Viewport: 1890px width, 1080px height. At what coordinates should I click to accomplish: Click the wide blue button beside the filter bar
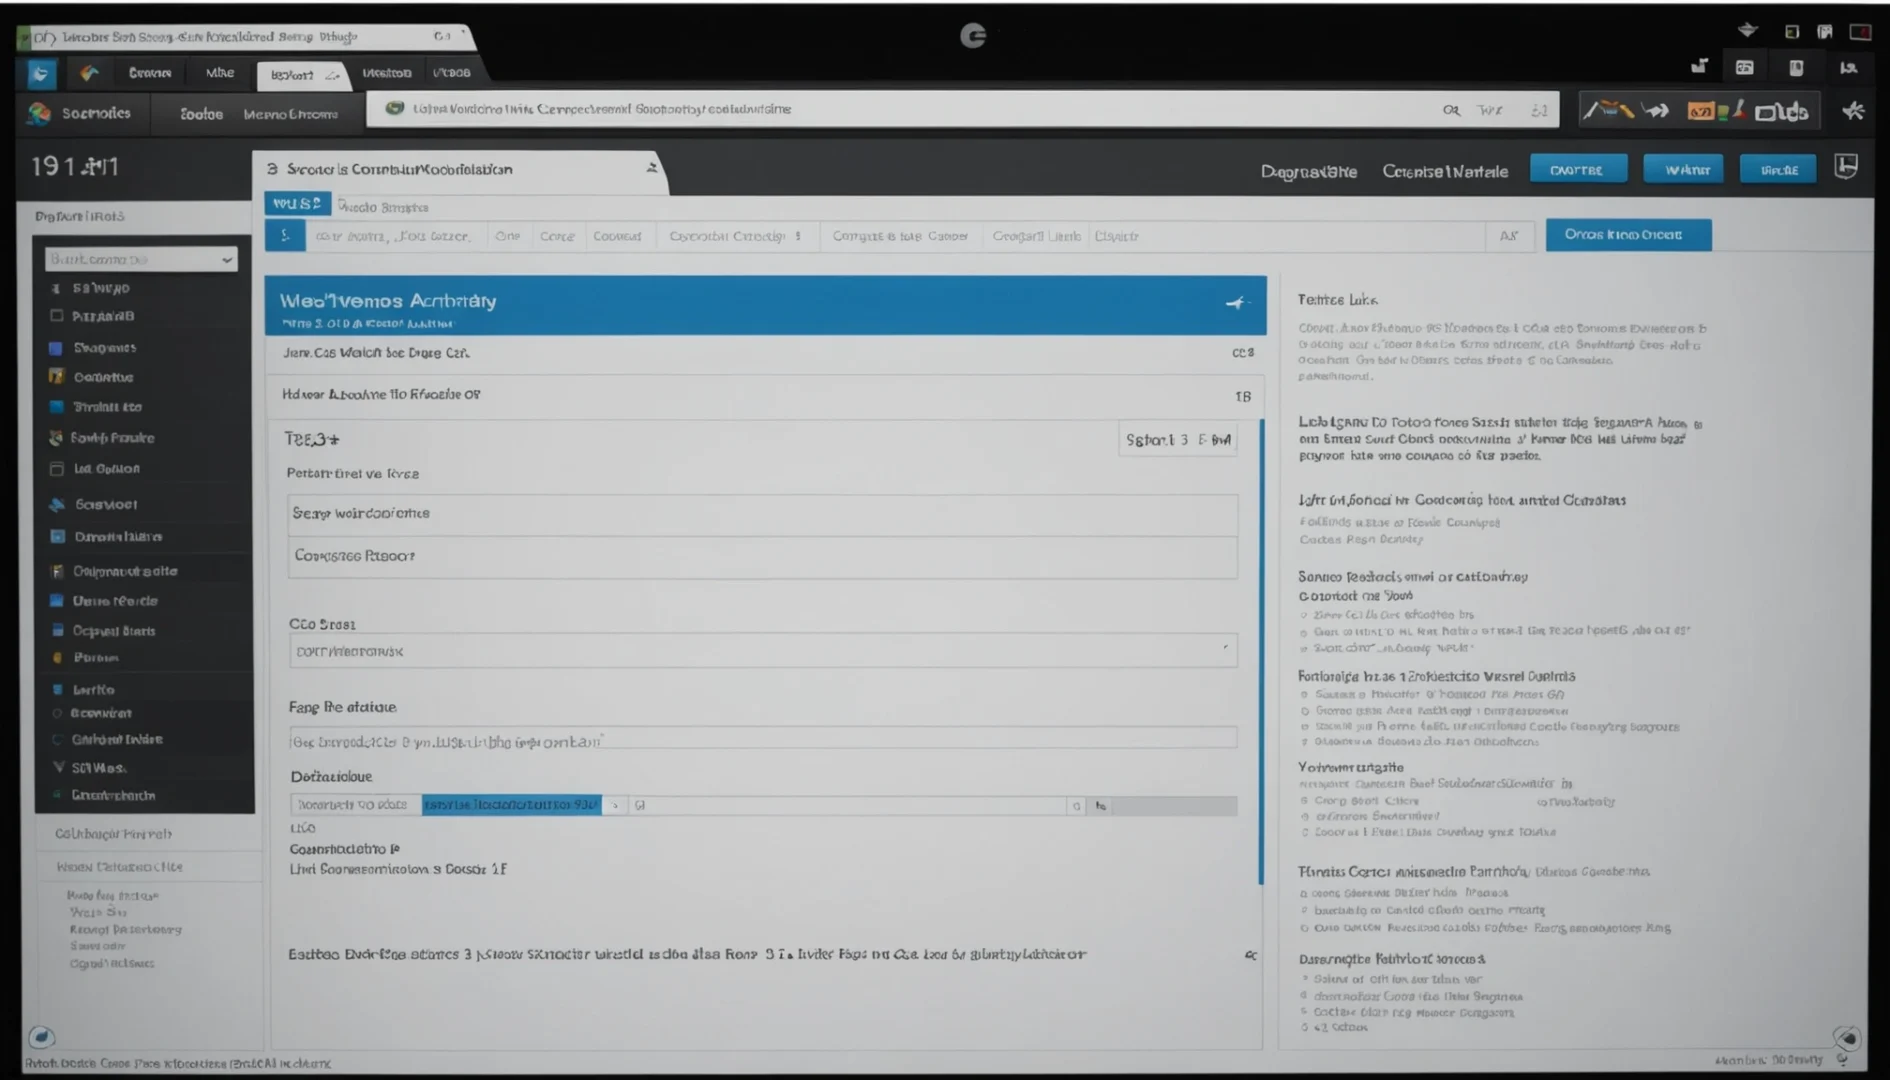coord(1628,235)
